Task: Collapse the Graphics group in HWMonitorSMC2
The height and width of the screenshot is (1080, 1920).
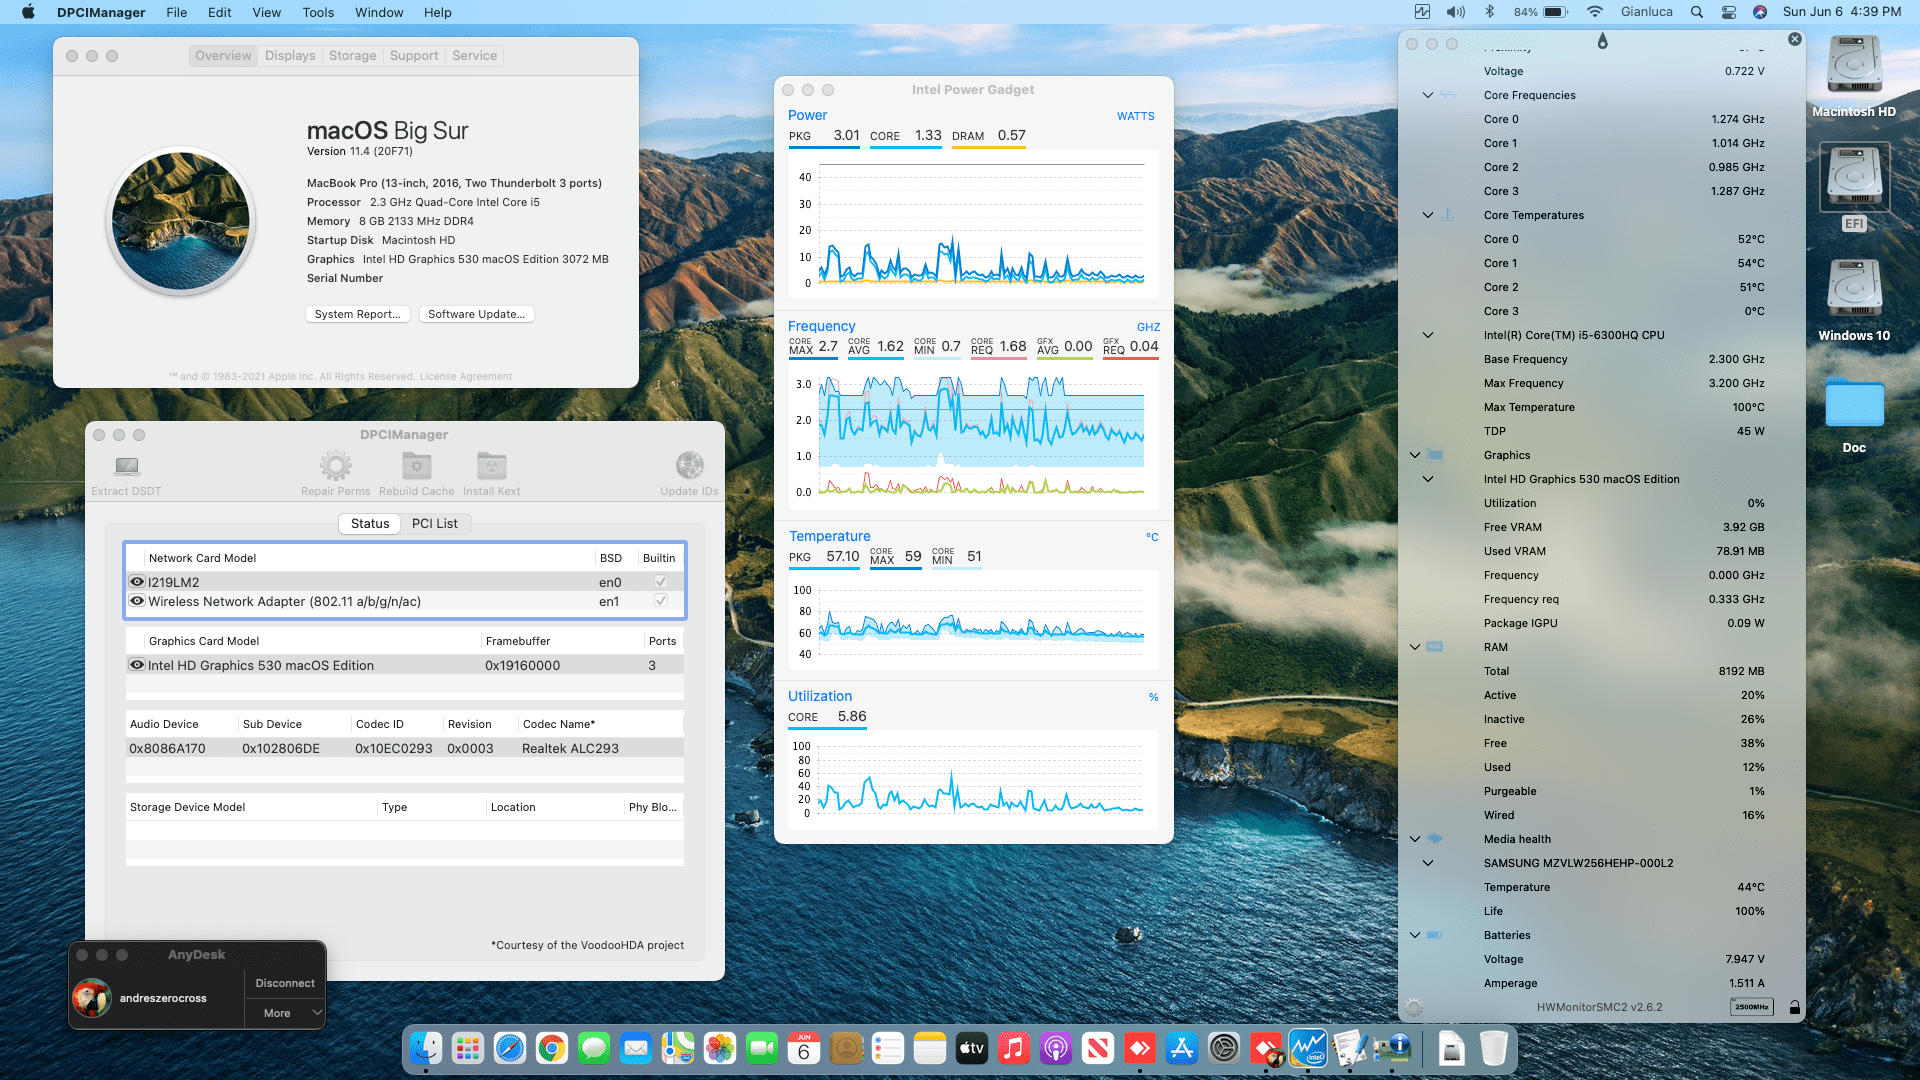Action: 1415,455
